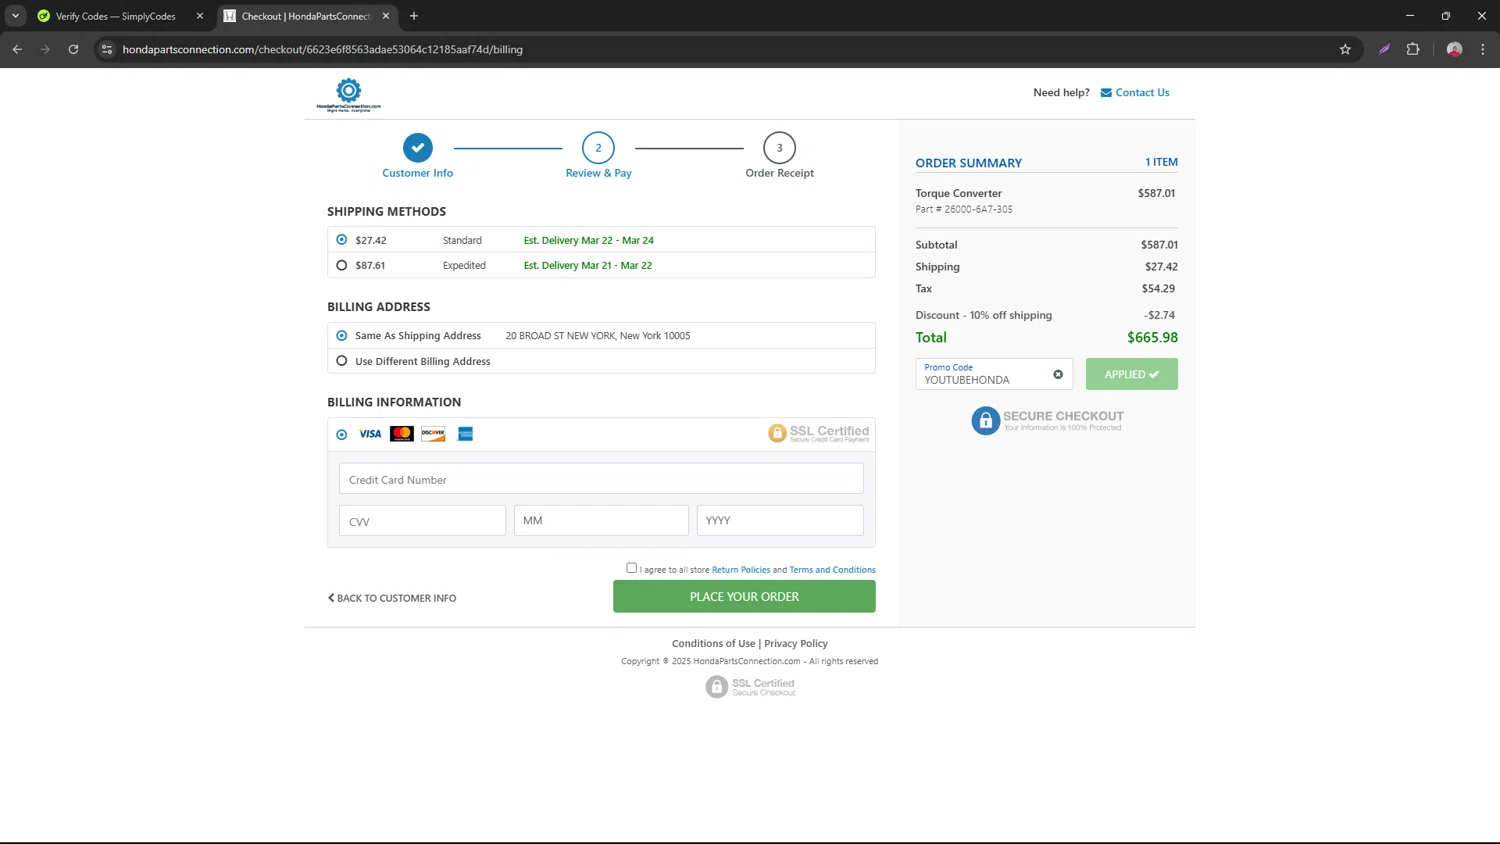Click the MM expiration month field
Viewport: 1500px width, 844px height.
click(x=601, y=521)
